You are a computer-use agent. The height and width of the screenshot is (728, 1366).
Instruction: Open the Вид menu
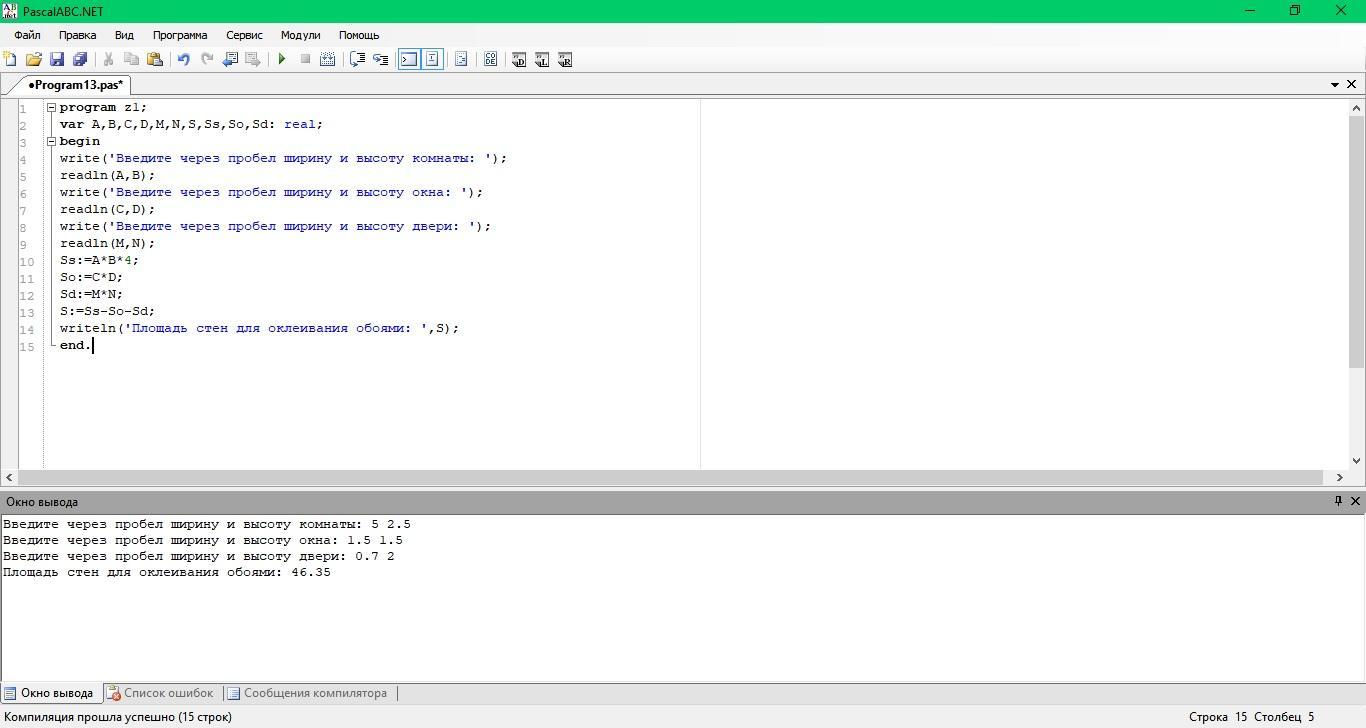click(x=124, y=35)
